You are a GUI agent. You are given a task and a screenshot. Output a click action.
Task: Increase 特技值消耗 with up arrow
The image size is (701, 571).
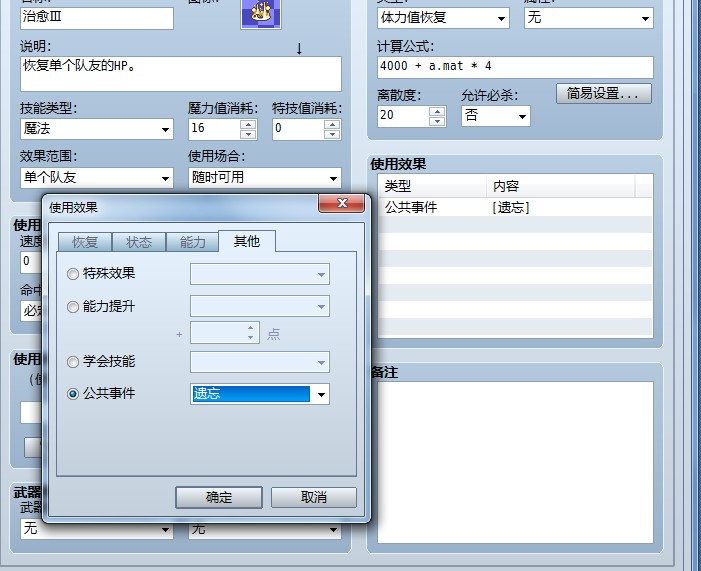click(332, 124)
